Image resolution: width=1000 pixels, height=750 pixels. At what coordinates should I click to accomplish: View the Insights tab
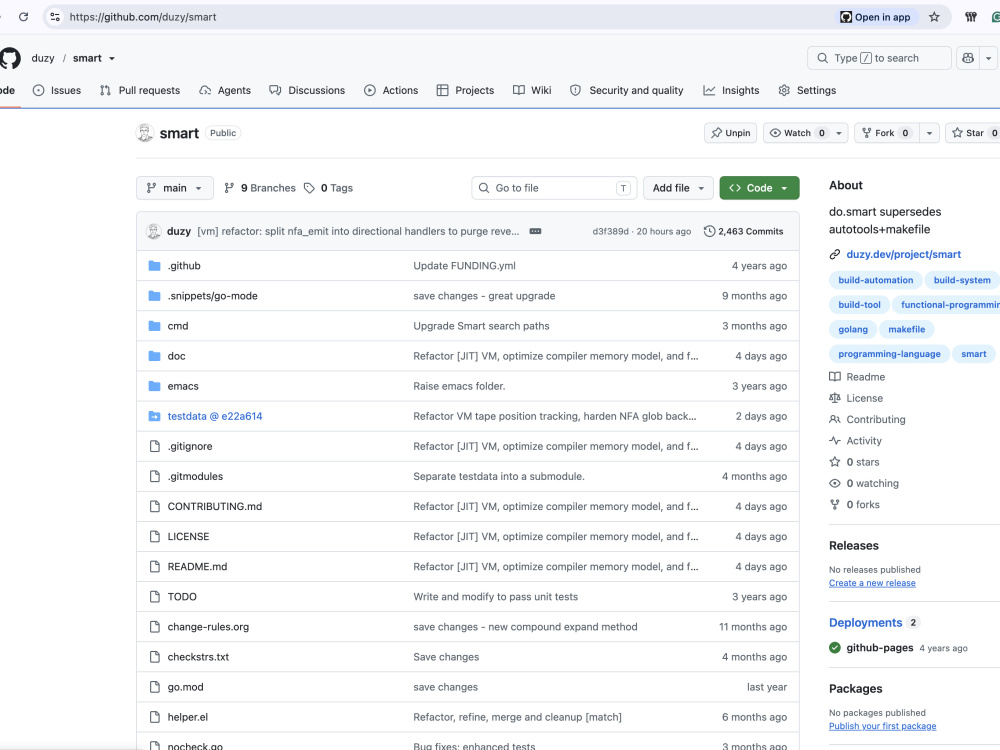coord(732,91)
